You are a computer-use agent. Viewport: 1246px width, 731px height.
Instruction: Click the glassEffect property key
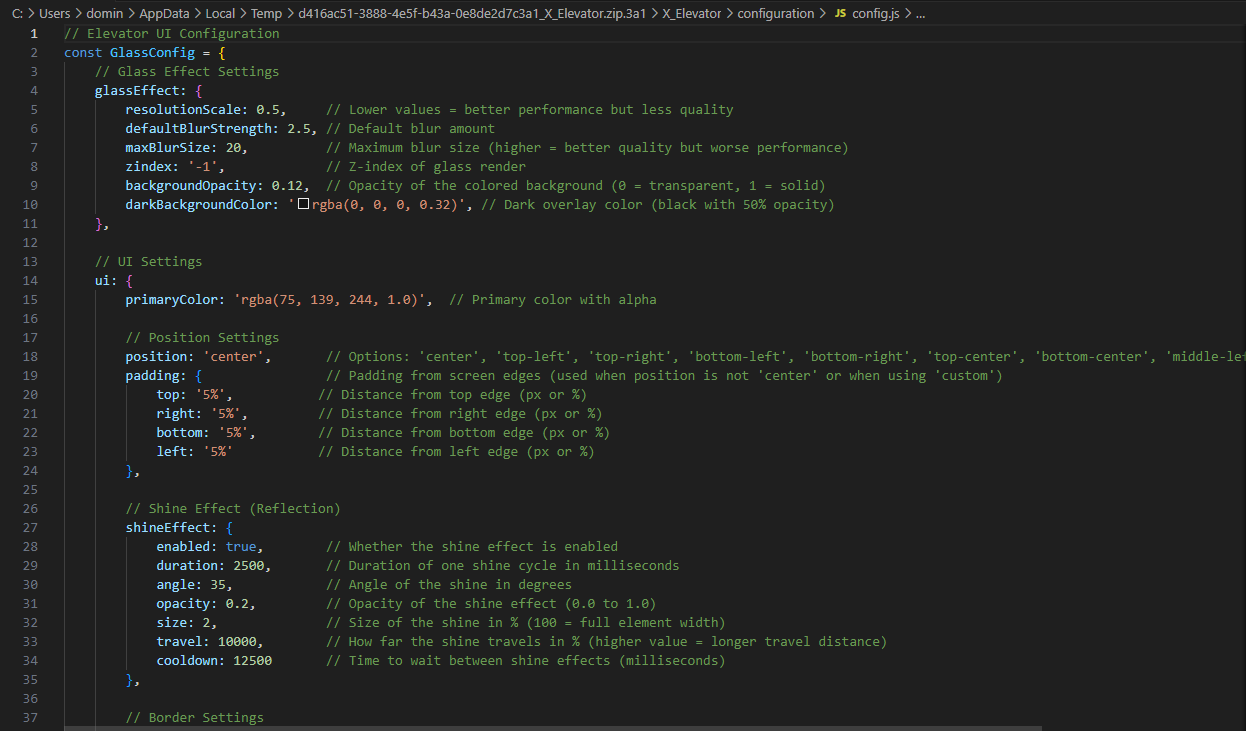(x=137, y=91)
